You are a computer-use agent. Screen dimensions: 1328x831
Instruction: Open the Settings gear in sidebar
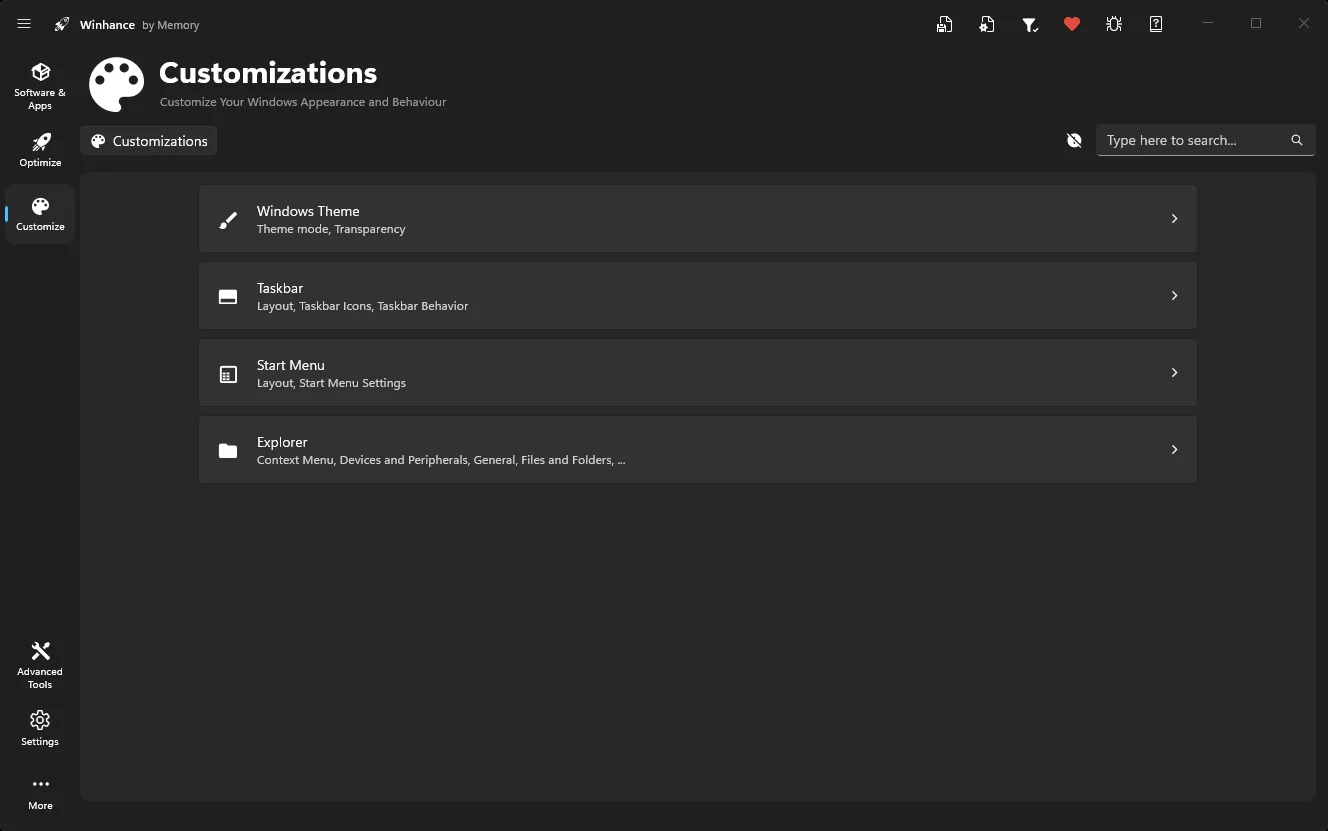coord(40,728)
